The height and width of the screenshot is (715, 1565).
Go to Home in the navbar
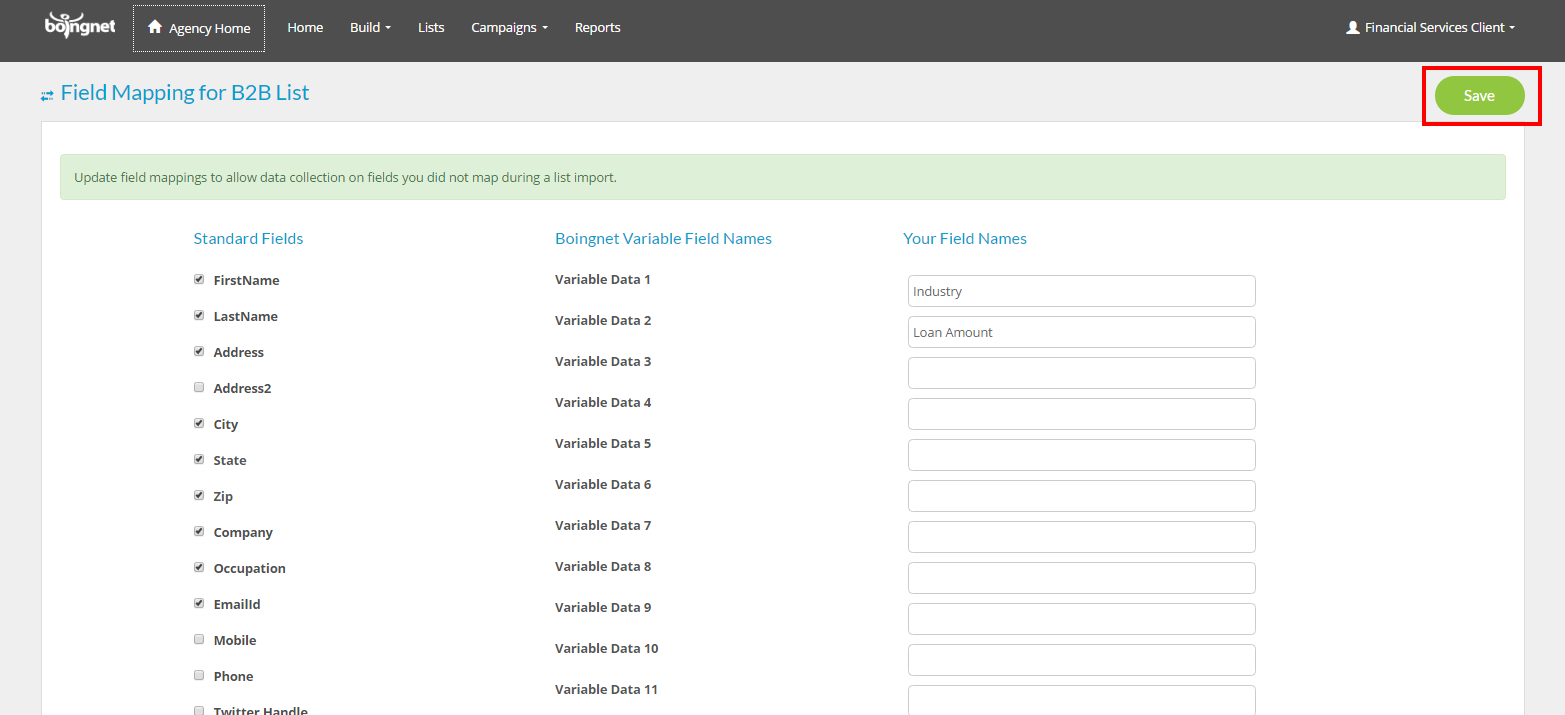click(x=305, y=28)
